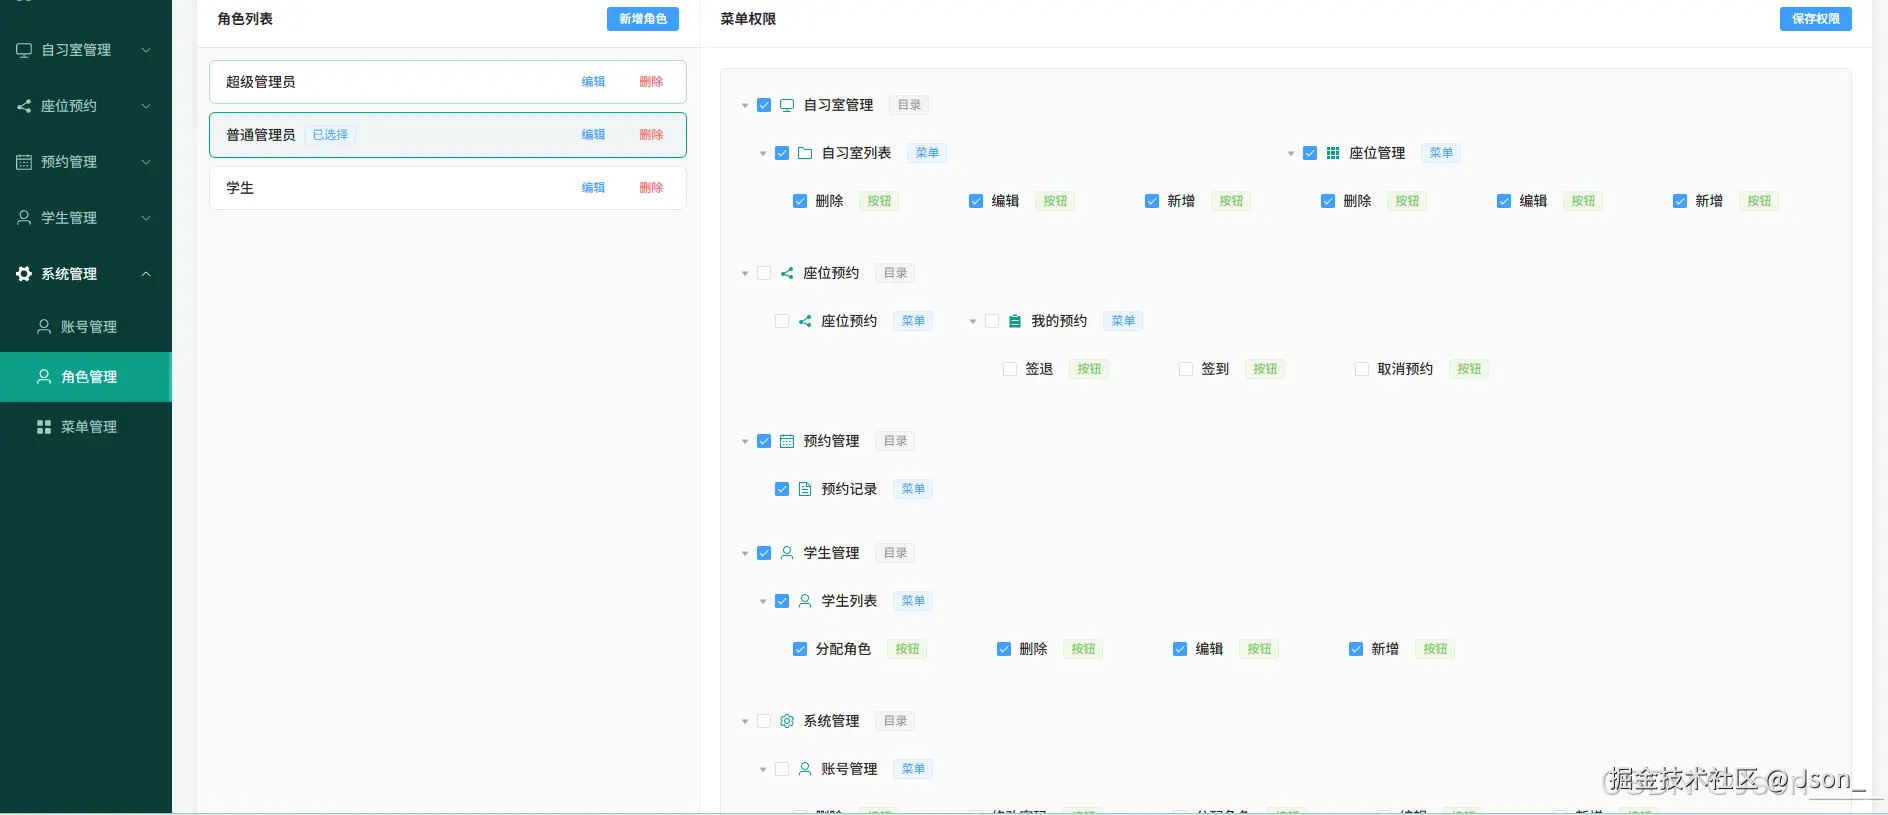Collapse the 座位预约 directory node arrow
Viewport: 1888px width, 815px height.
745,273
